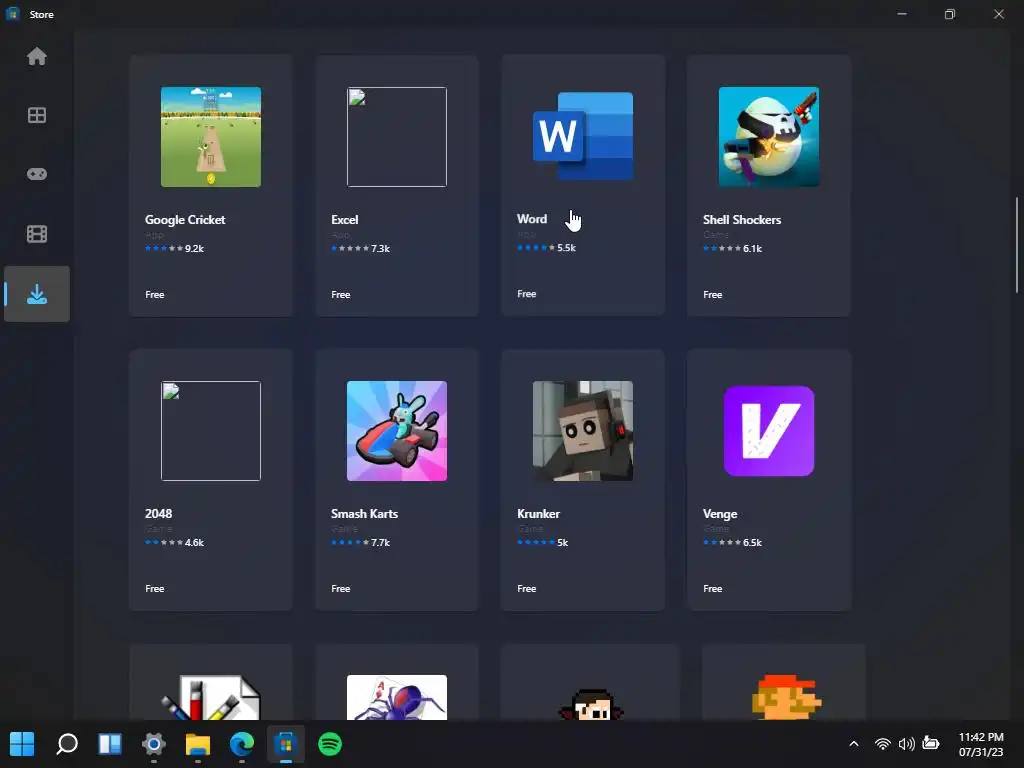Click the Store logo in title bar
This screenshot has height=768, width=1024.
(x=12, y=14)
